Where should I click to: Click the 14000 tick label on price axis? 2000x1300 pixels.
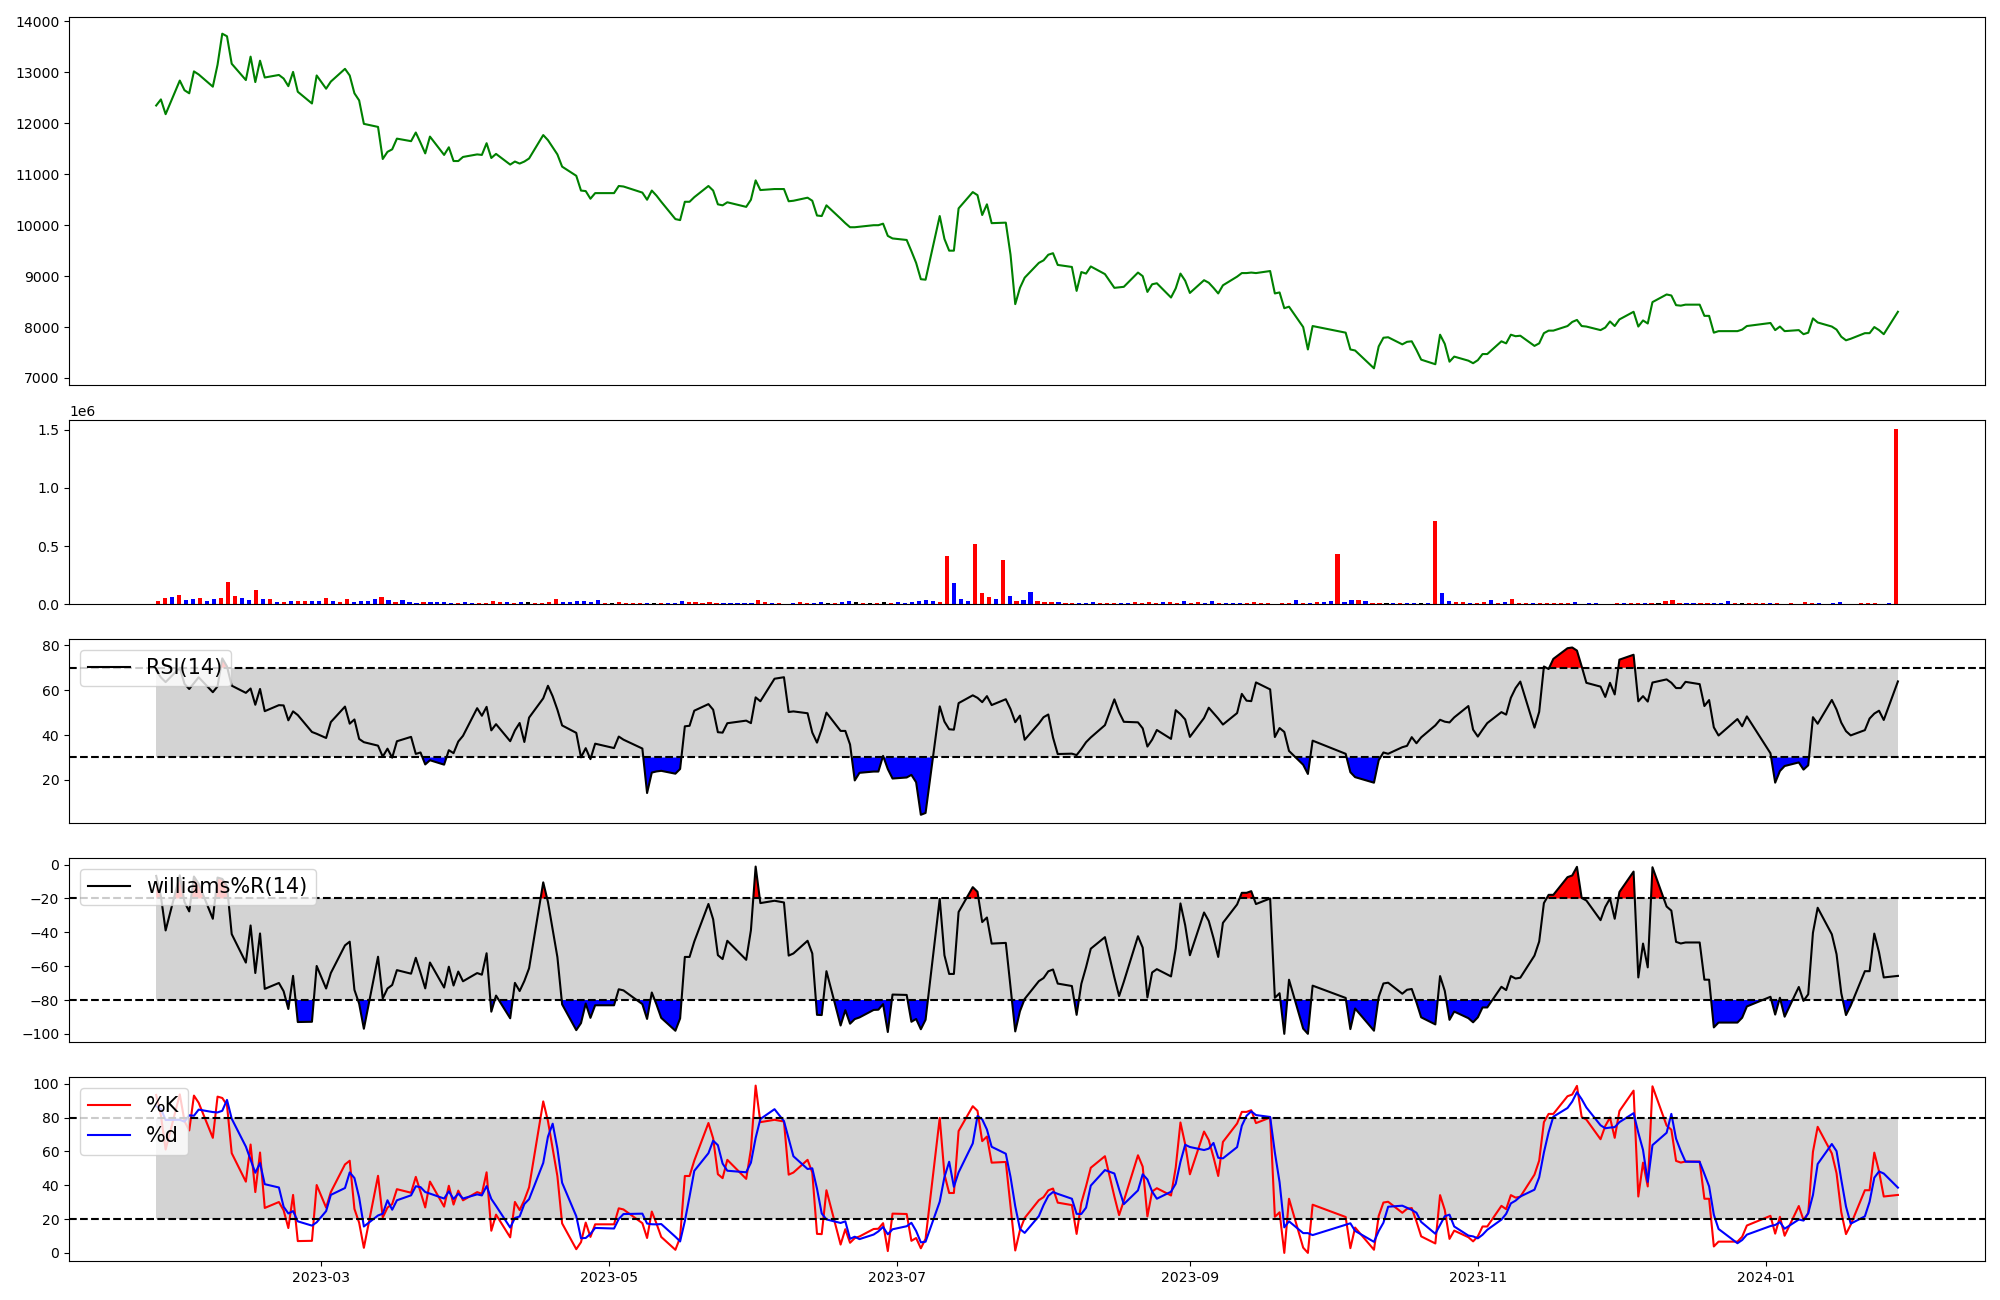coord(37,22)
